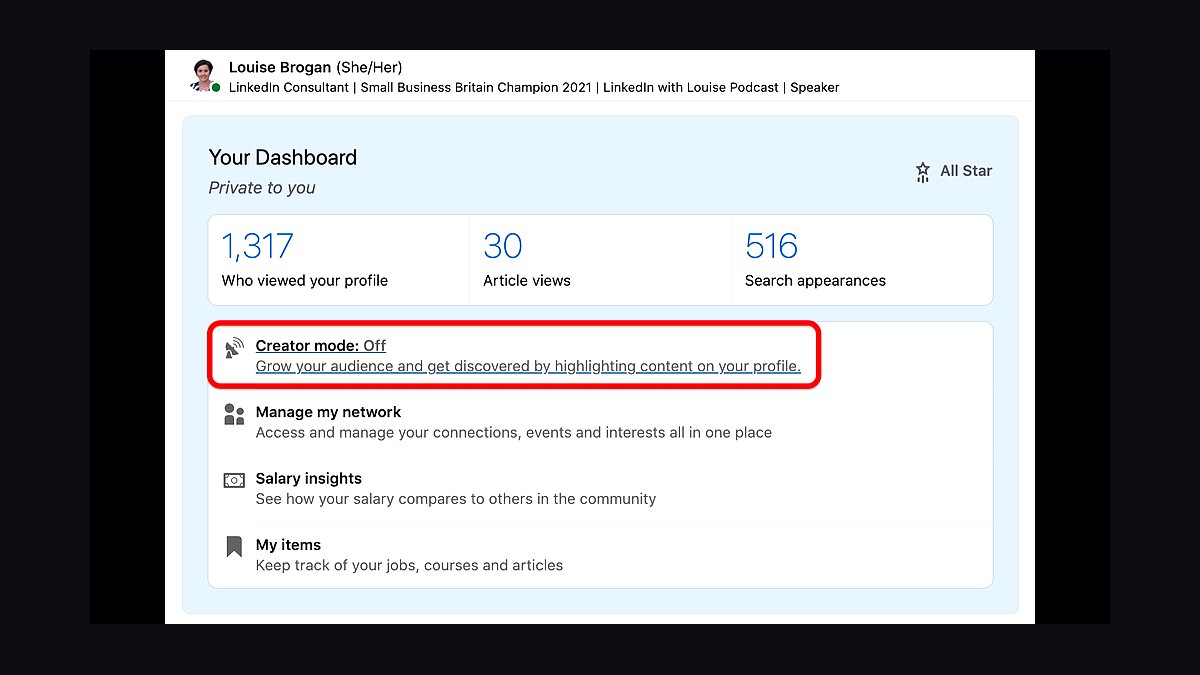Screen dimensions: 1200x675
Task: Open My items
Action: pos(288,545)
